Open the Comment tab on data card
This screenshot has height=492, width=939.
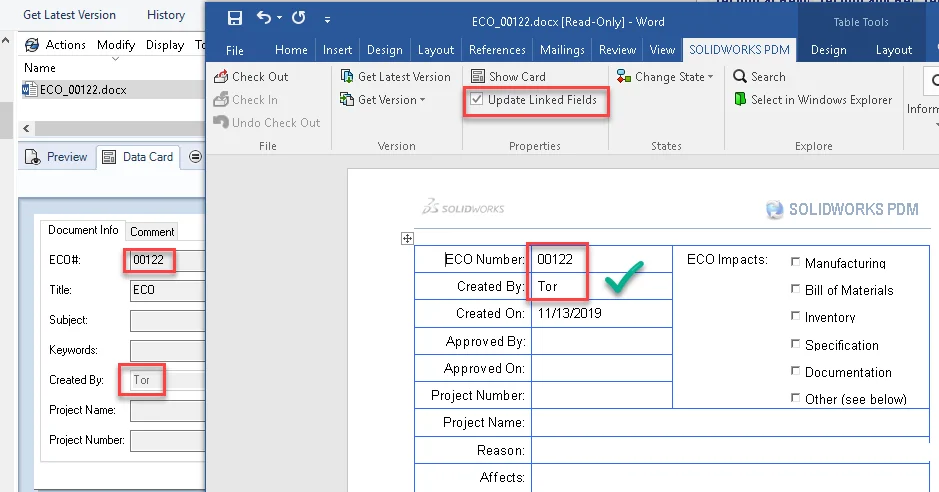[152, 232]
